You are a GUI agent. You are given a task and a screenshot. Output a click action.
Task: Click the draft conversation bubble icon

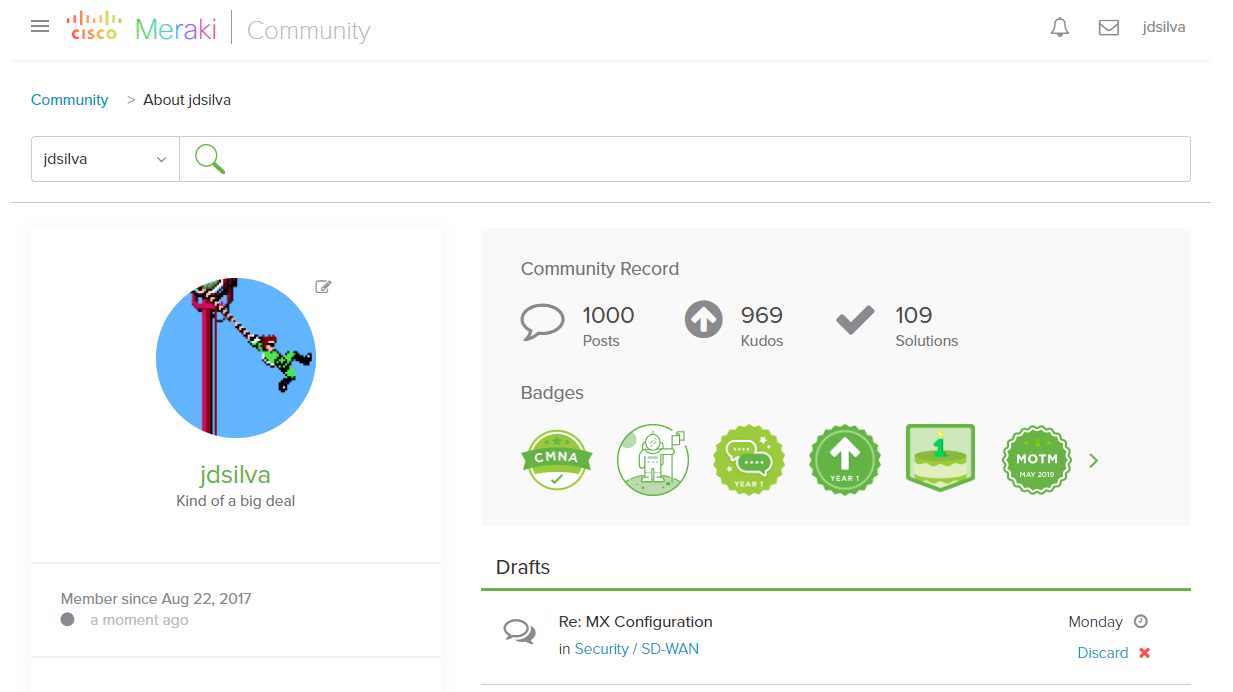click(x=519, y=630)
